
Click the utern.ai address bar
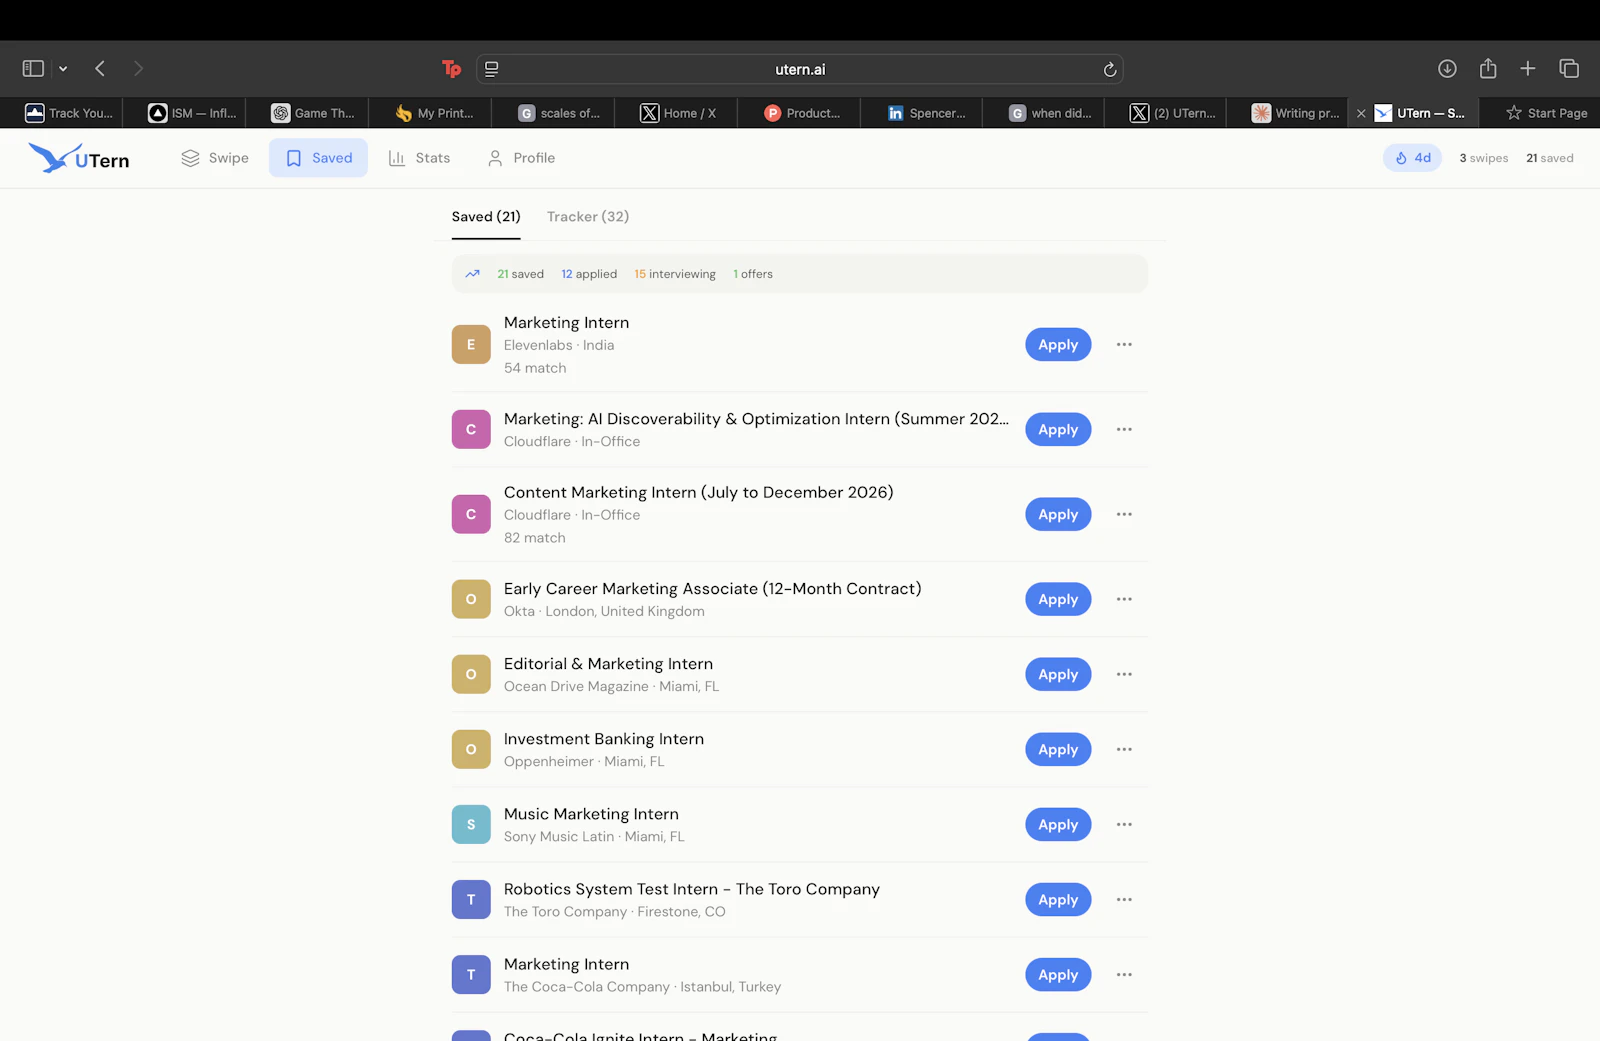[x=800, y=69]
